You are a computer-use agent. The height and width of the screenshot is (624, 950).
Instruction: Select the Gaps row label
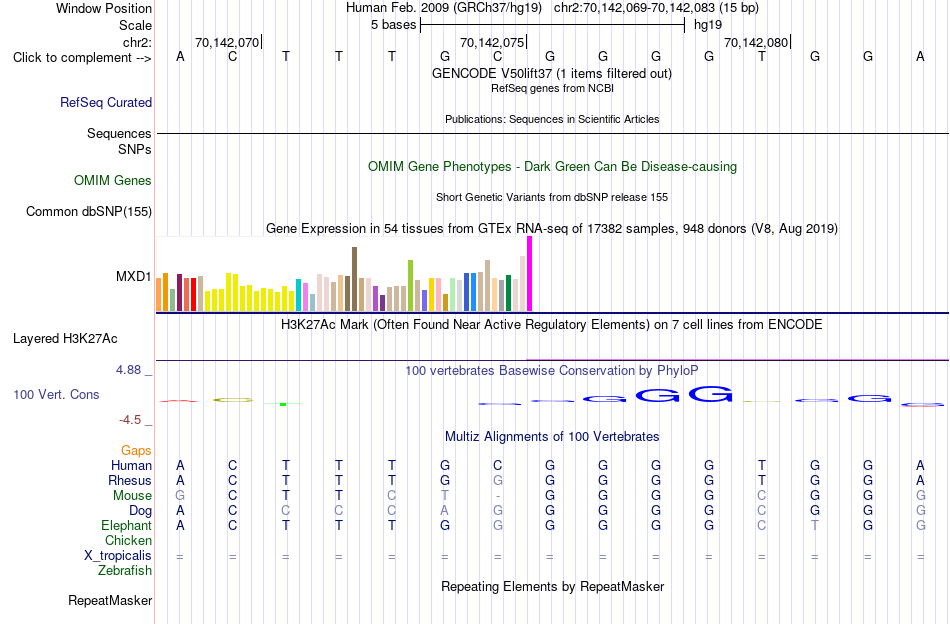(136, 450)
